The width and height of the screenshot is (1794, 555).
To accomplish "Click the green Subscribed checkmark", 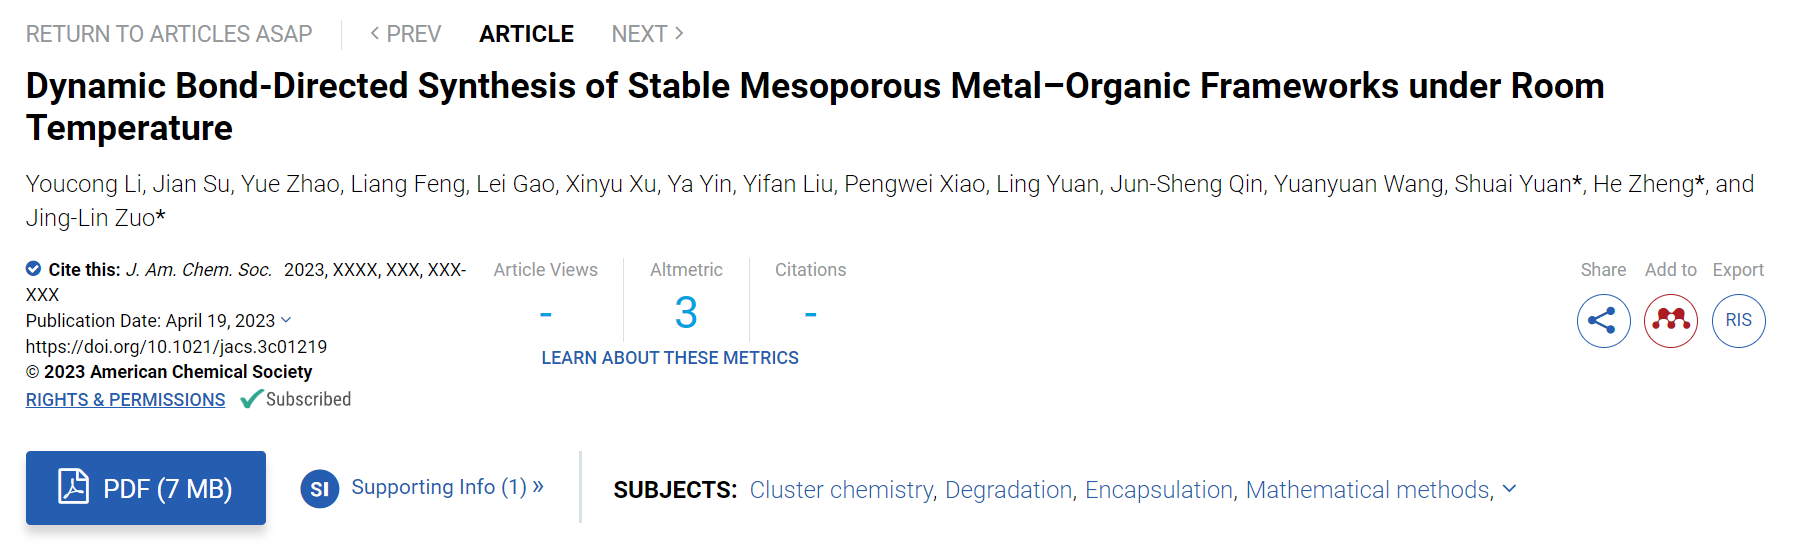I will 251,399.
